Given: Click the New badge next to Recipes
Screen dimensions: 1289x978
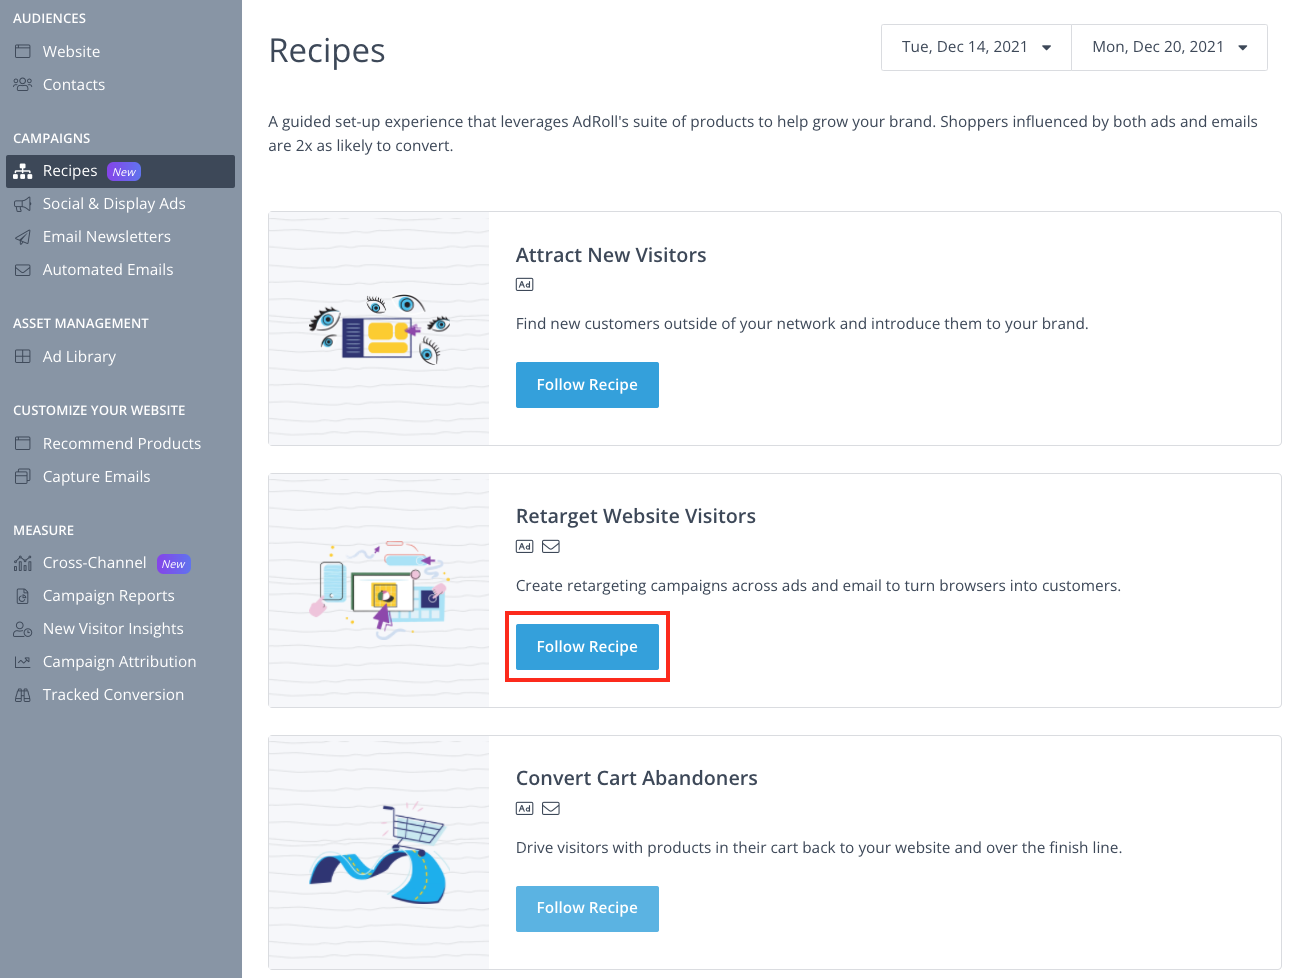Looking at the screenshot, I should coord(124,172).
